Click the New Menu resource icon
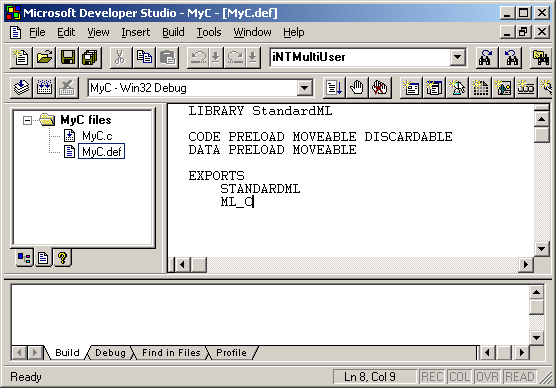 [x=434, y=88]
